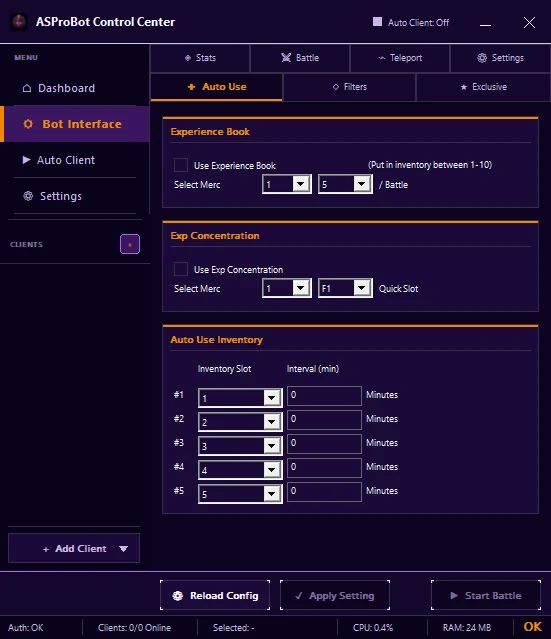This screenshot has width=551, height=639.
Task: Select the Exclusive sub-tab
Action: [483, 87]
